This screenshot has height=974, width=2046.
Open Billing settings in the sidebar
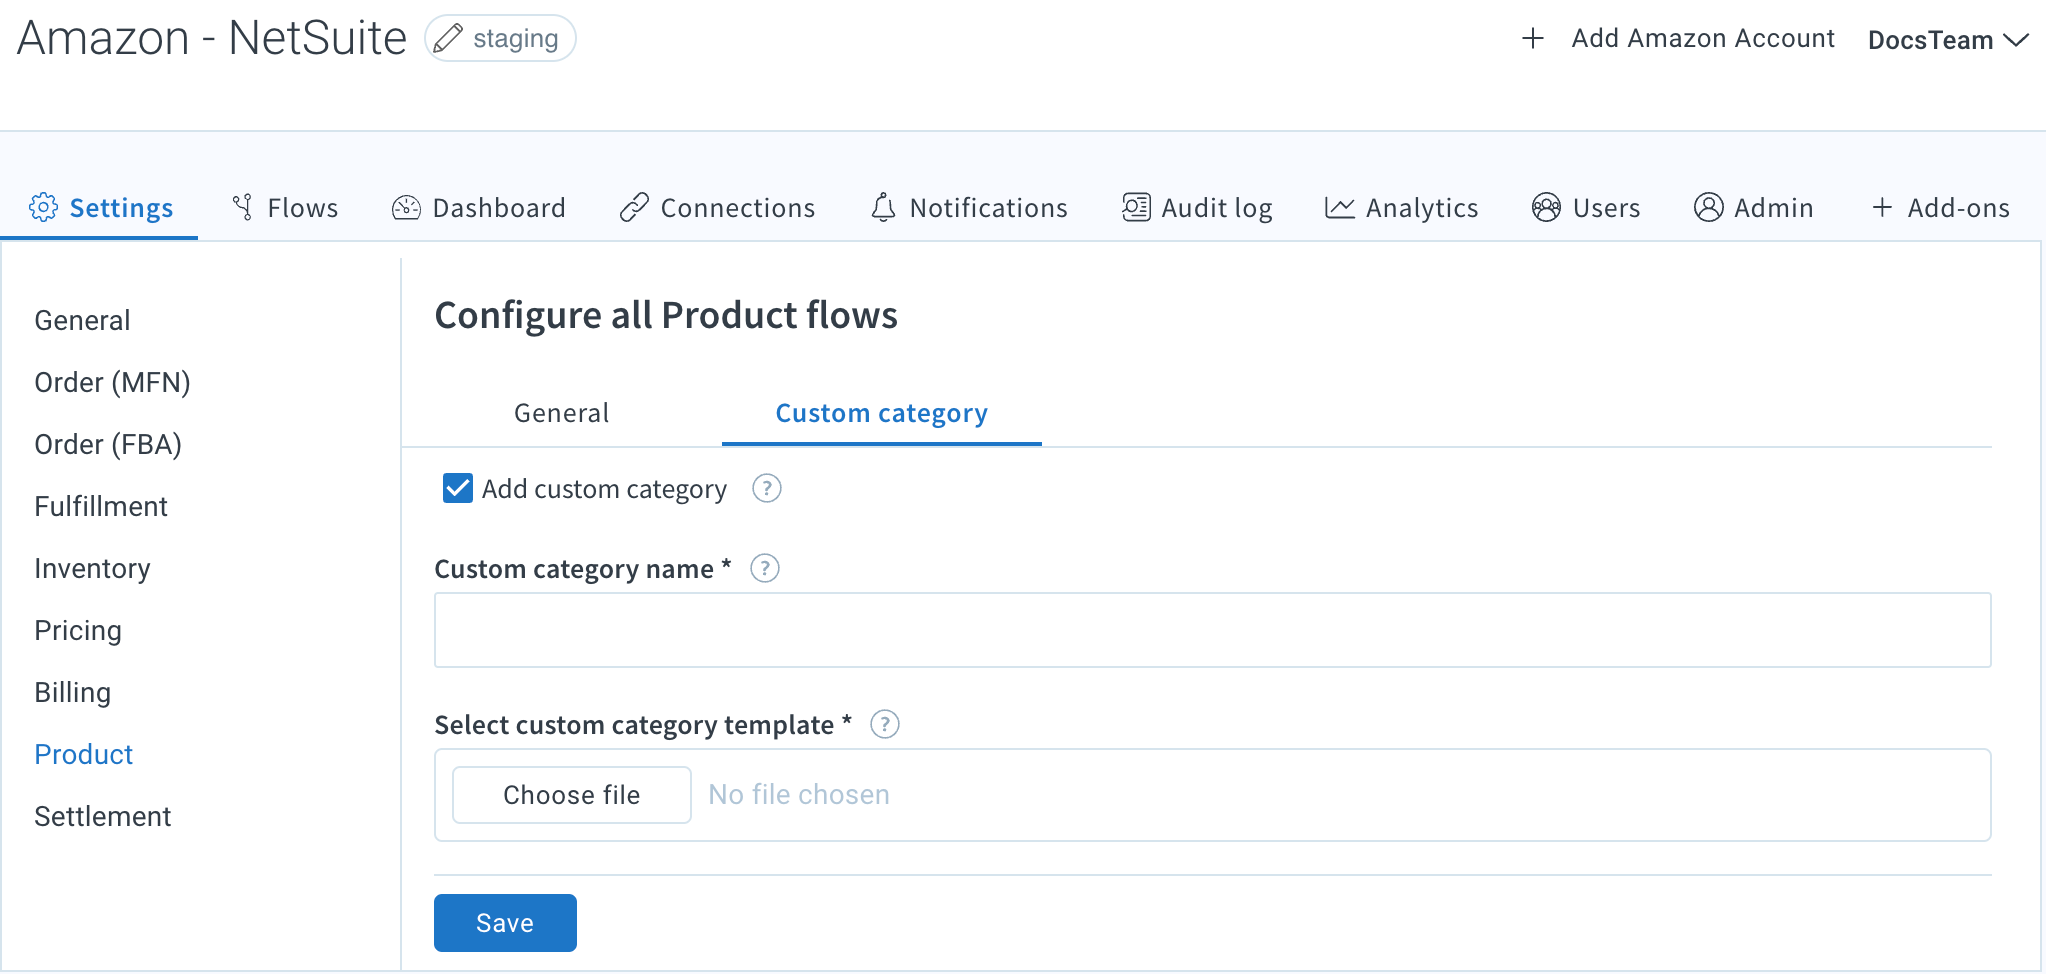(x=72, y=692)
